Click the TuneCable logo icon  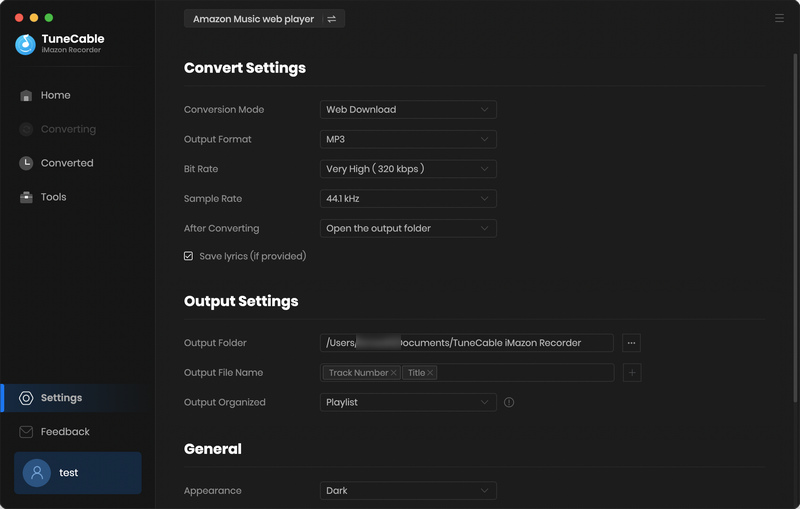pos(25,44)
